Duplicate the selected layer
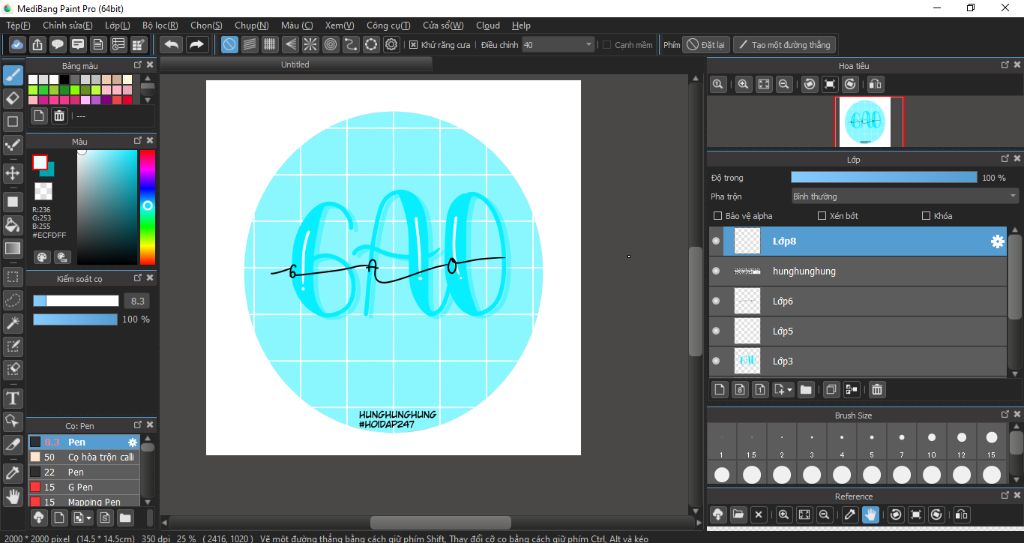The image size is (1024, 543). tap(831, 389)
